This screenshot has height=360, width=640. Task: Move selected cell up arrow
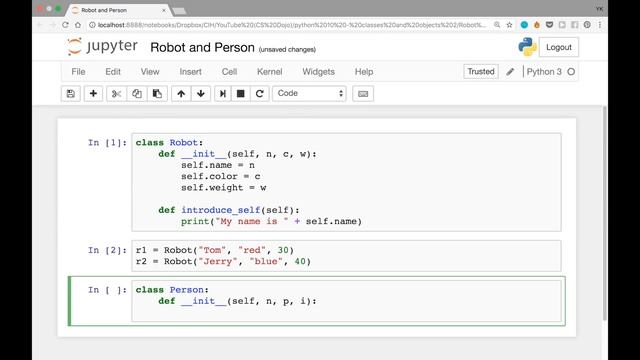click(181, 93)
